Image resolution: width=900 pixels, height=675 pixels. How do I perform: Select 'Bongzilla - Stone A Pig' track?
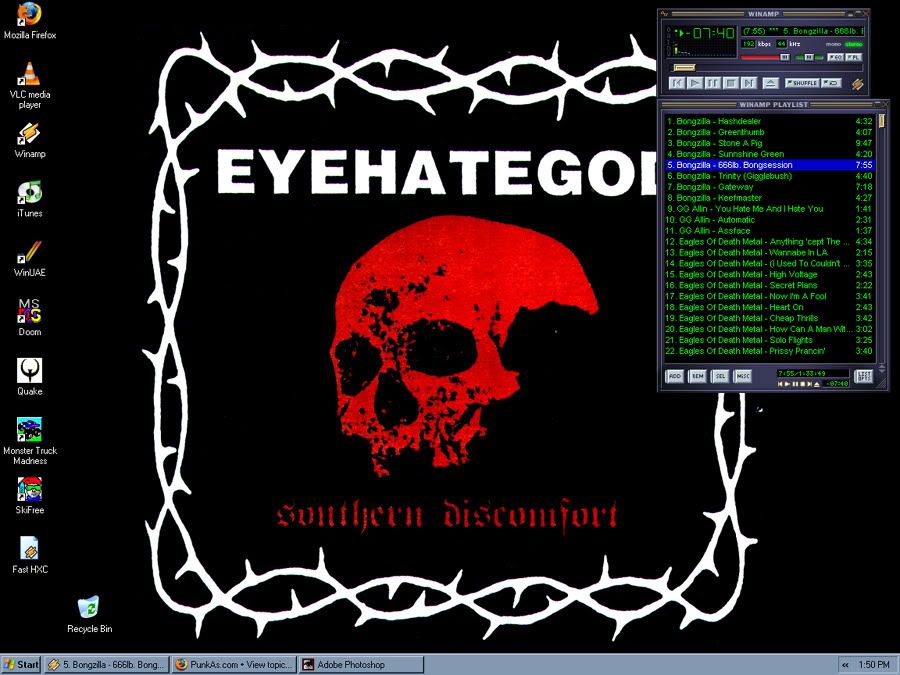[x=769, y=143]
